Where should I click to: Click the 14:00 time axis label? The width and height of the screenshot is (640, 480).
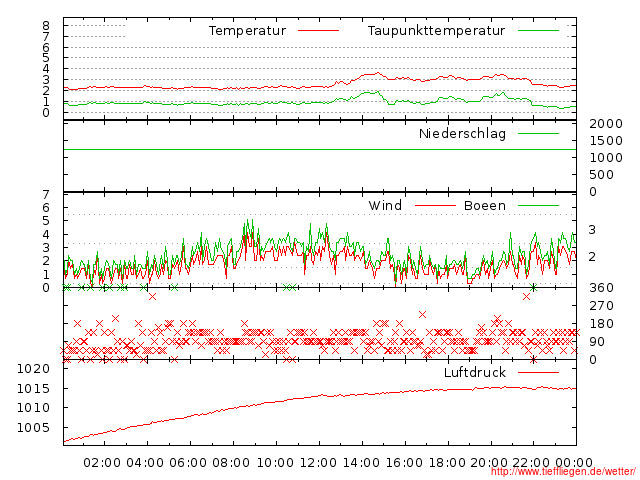click(361, 463)
